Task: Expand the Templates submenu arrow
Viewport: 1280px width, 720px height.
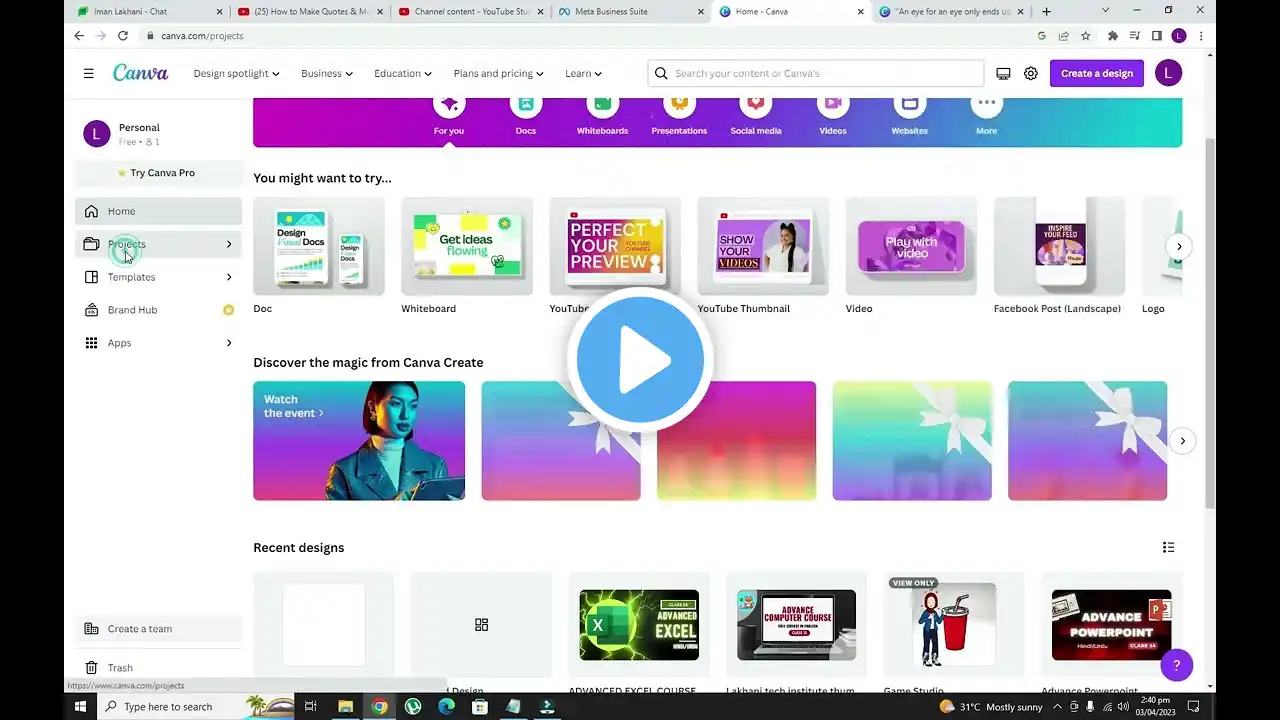Action: click(228, 277)
